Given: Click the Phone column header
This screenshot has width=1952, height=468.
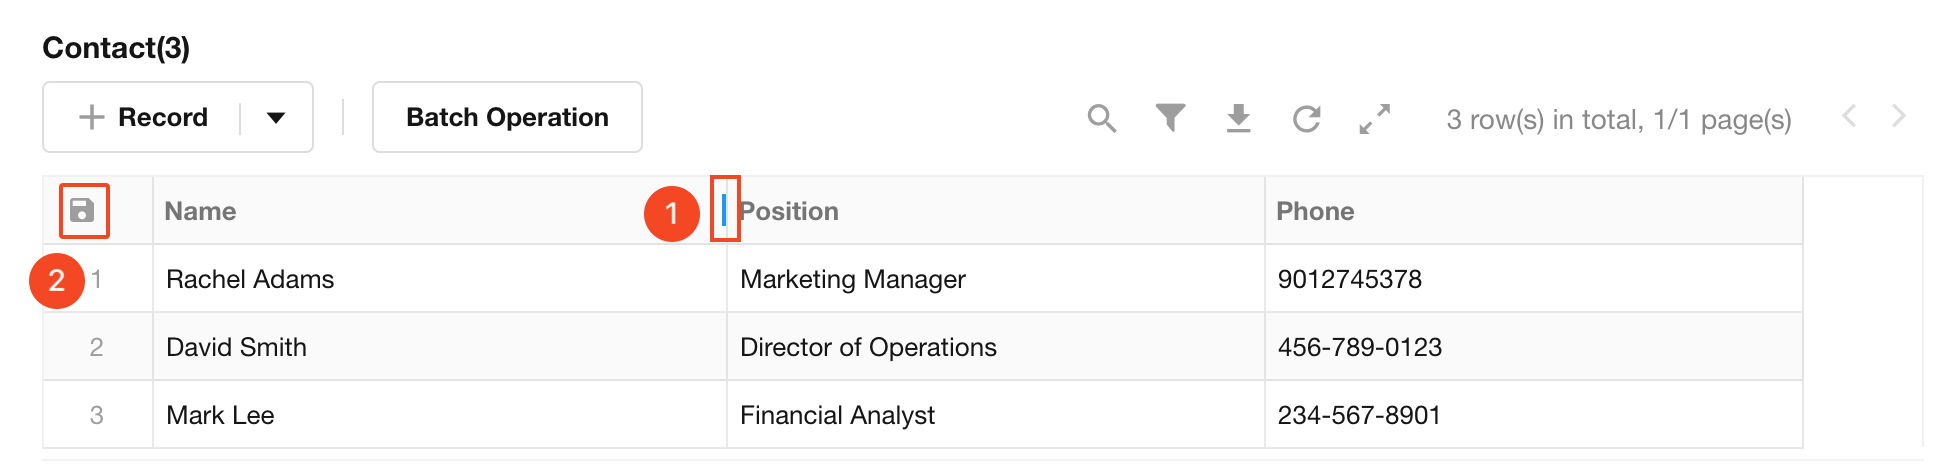Looking at the screenshot, I should pyautogui.click(x=1315, y=211).
